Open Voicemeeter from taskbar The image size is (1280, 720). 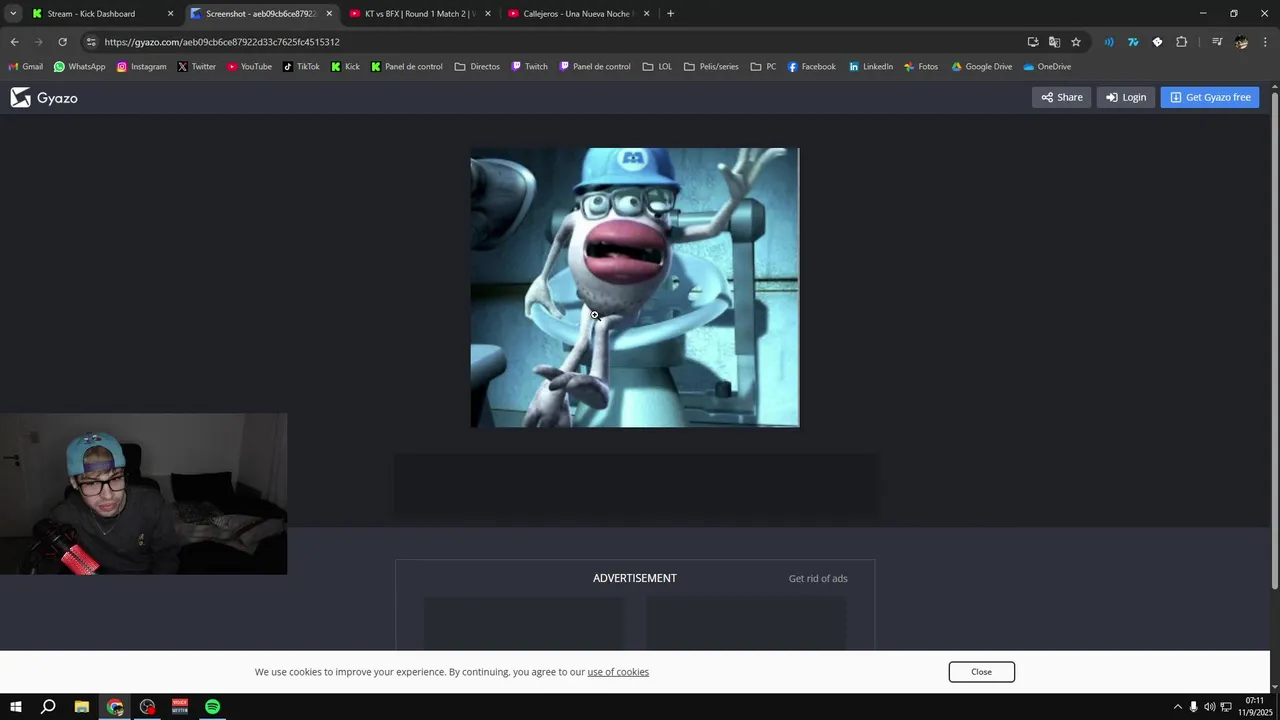coord(180,707)
